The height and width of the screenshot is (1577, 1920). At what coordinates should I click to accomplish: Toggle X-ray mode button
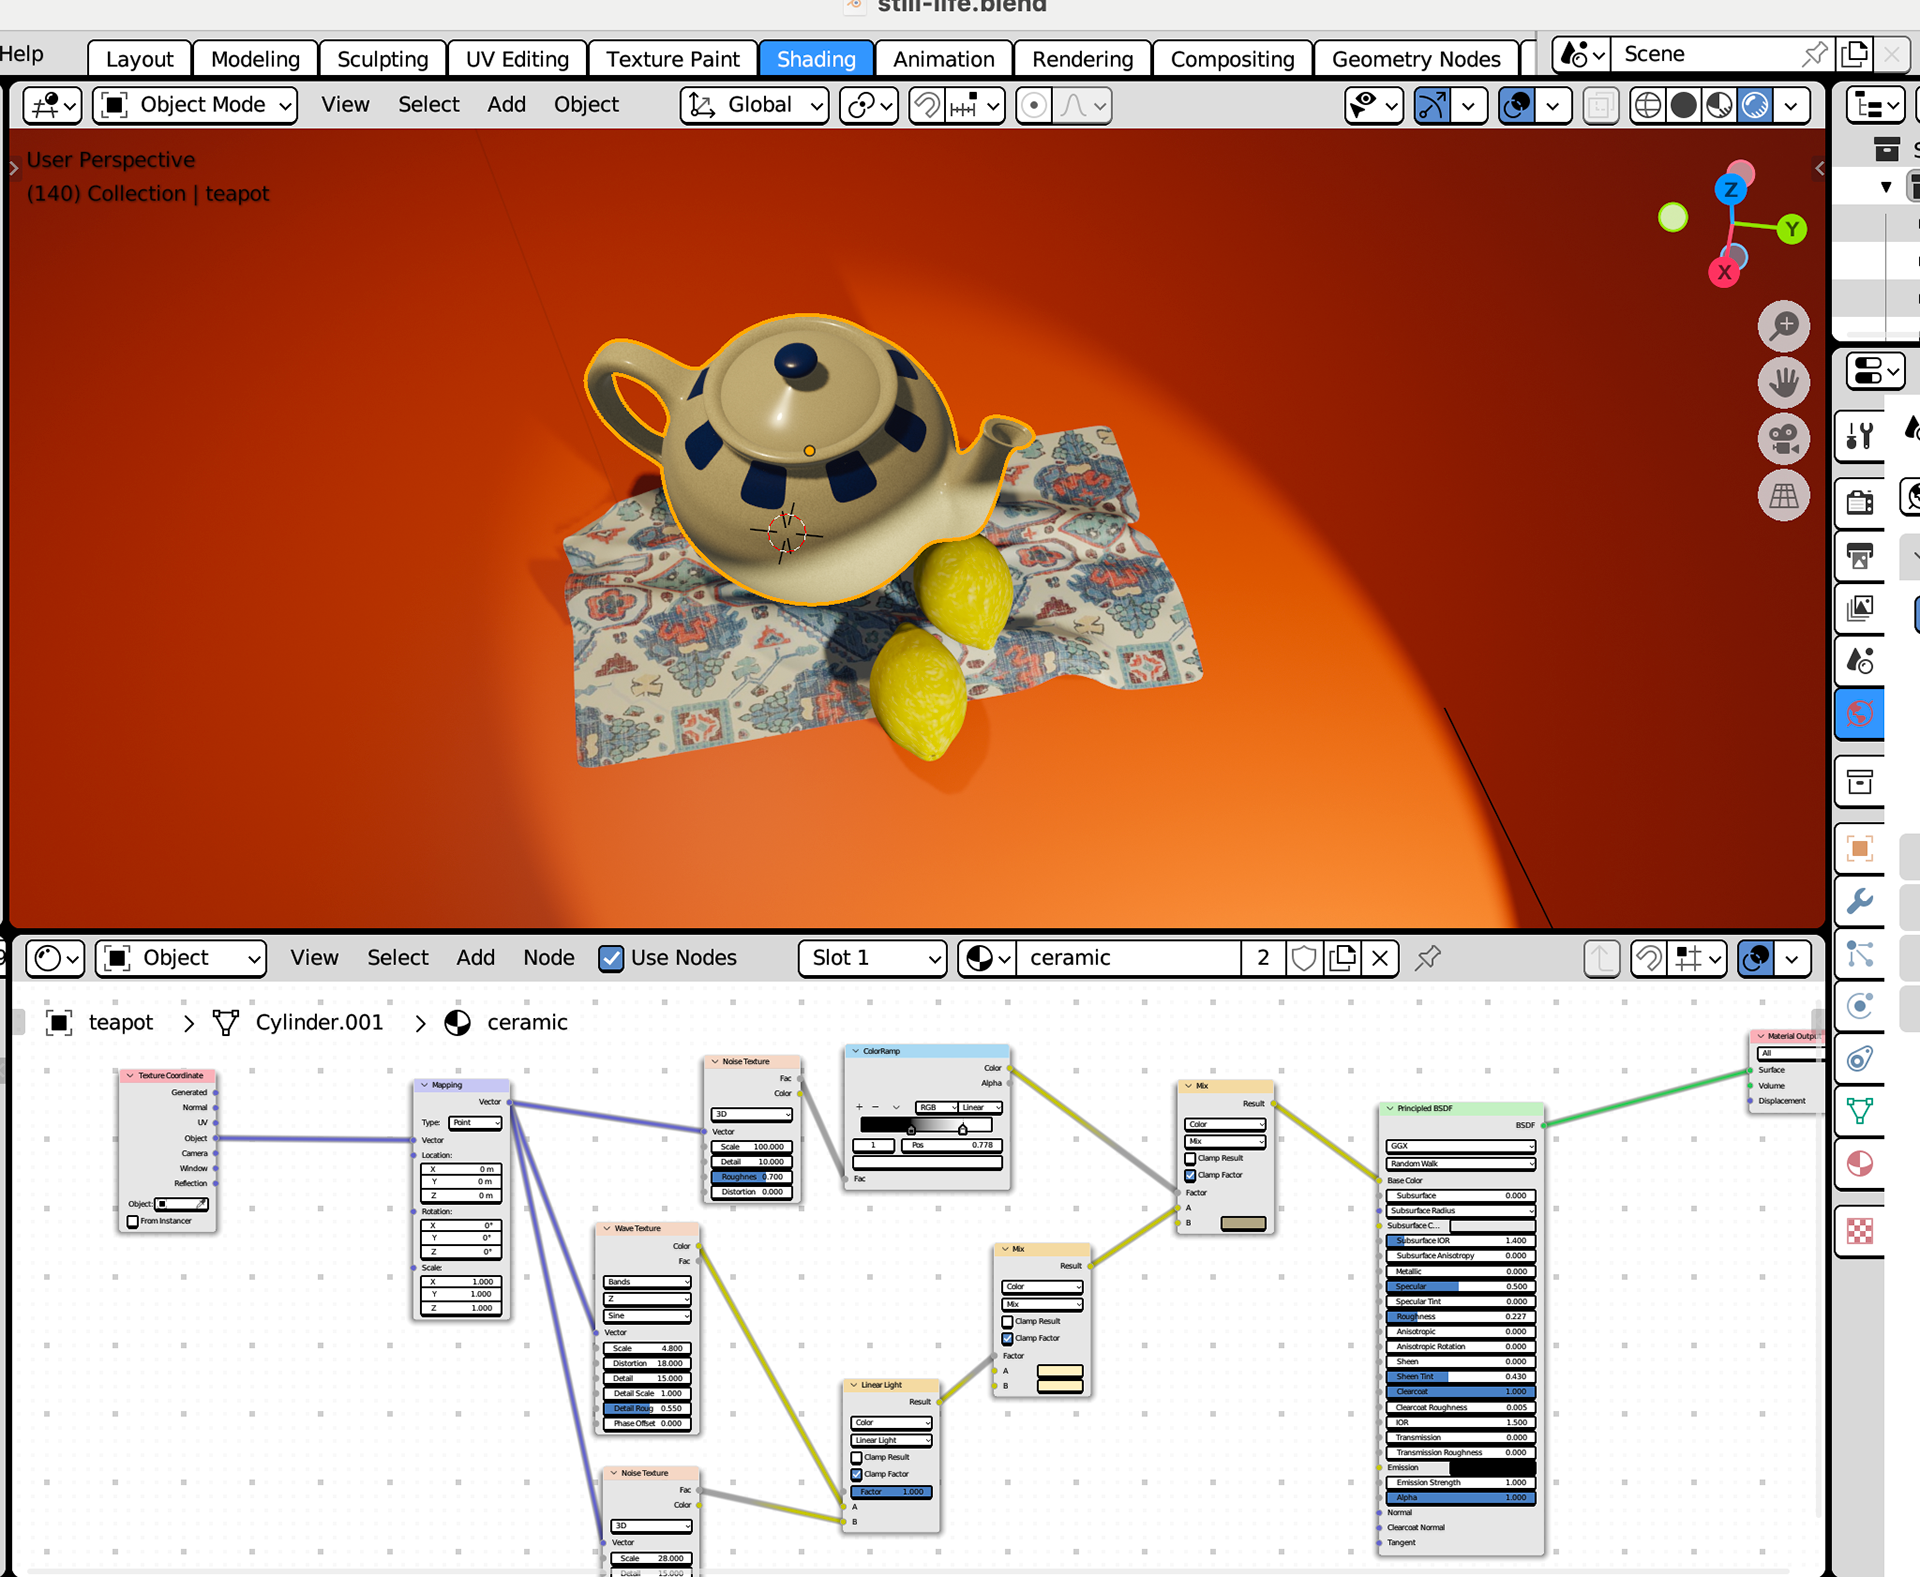point(1600,105)
